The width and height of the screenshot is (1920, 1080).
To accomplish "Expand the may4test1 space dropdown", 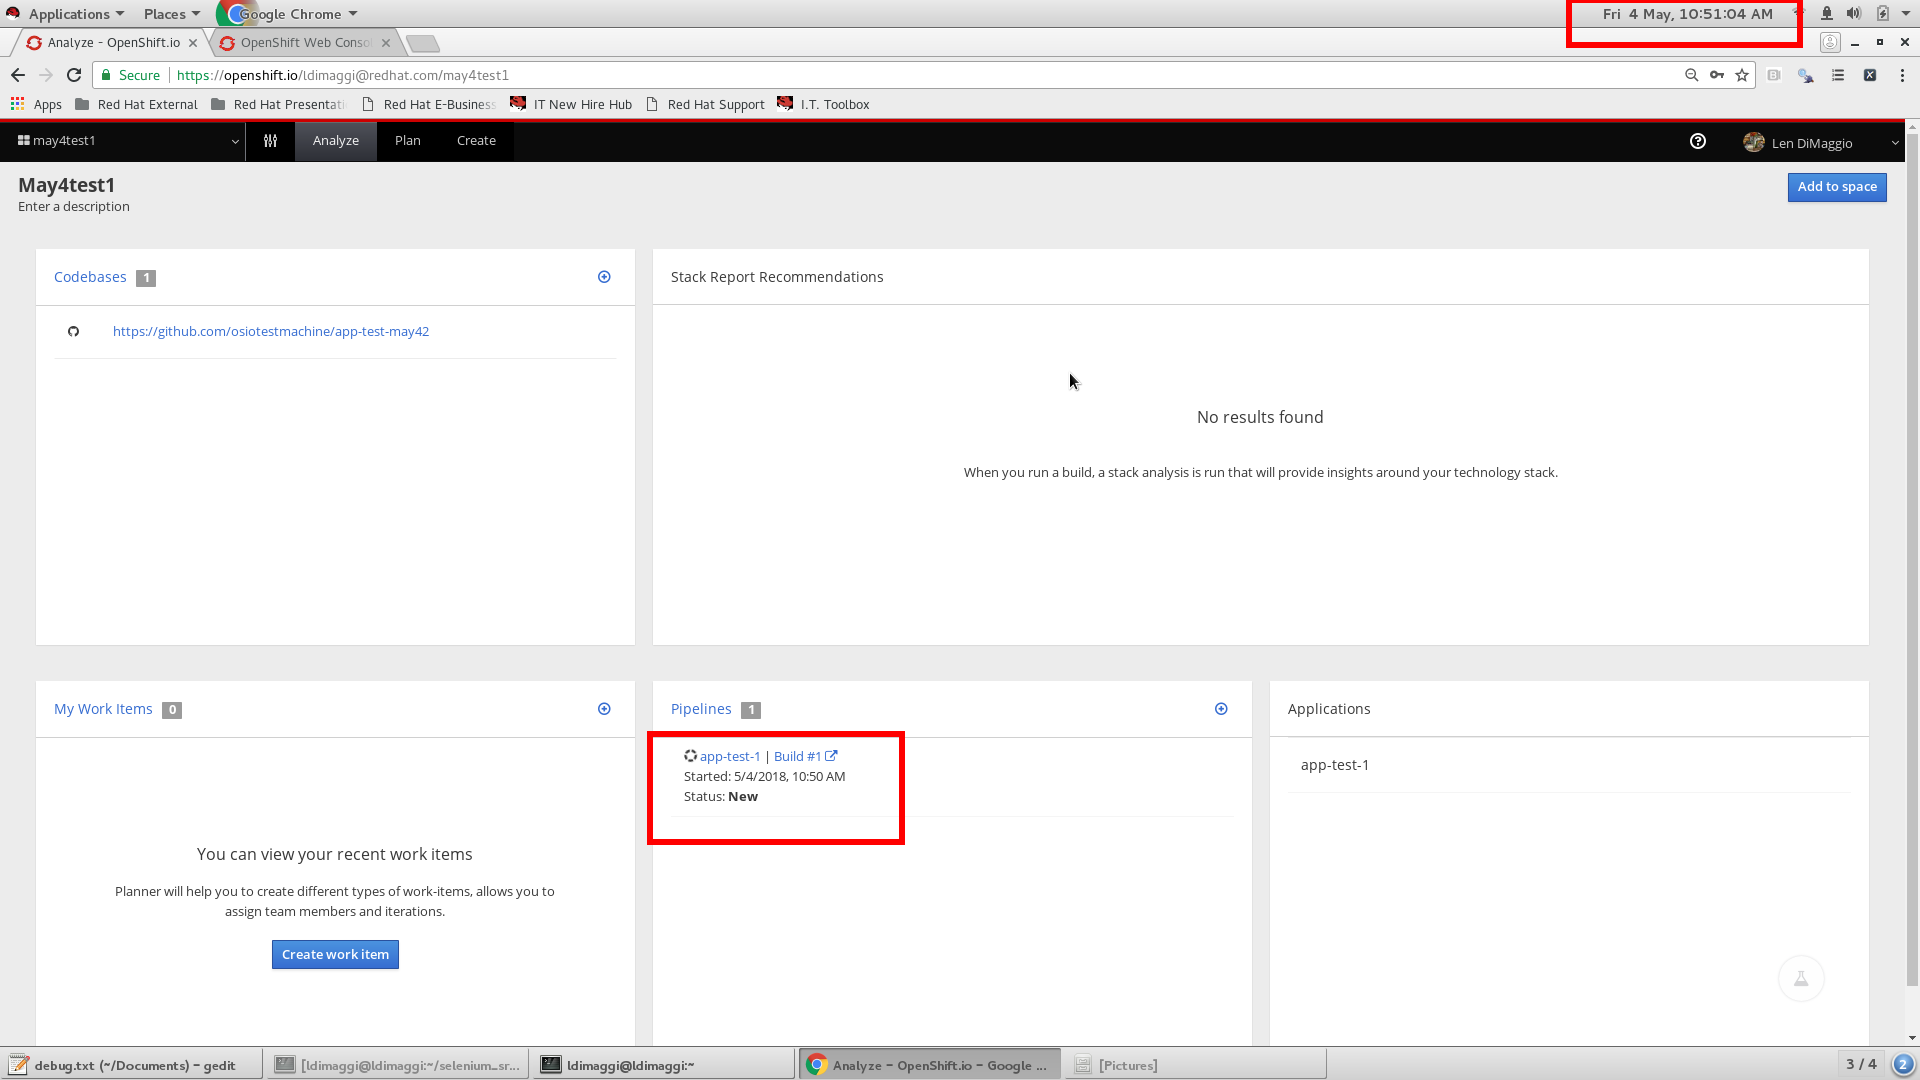I will point(235,141).
